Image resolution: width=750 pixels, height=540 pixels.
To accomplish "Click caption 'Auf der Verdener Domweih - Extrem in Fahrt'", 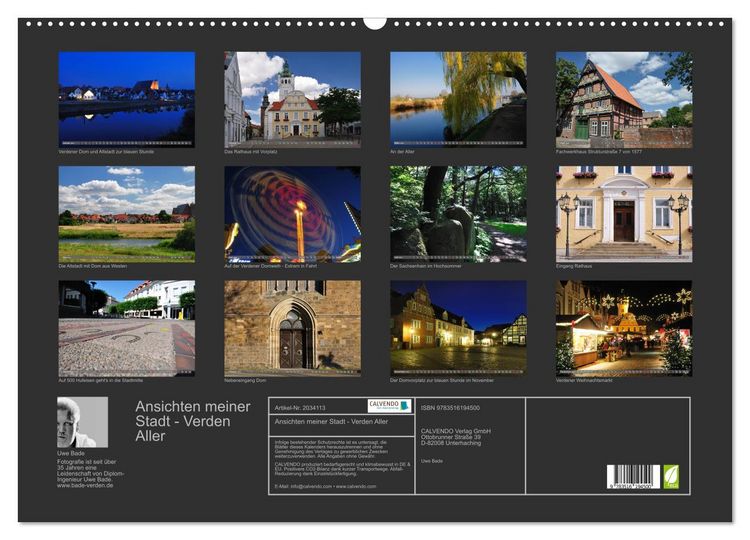I will pyautogui.click(x=271, y=266).
